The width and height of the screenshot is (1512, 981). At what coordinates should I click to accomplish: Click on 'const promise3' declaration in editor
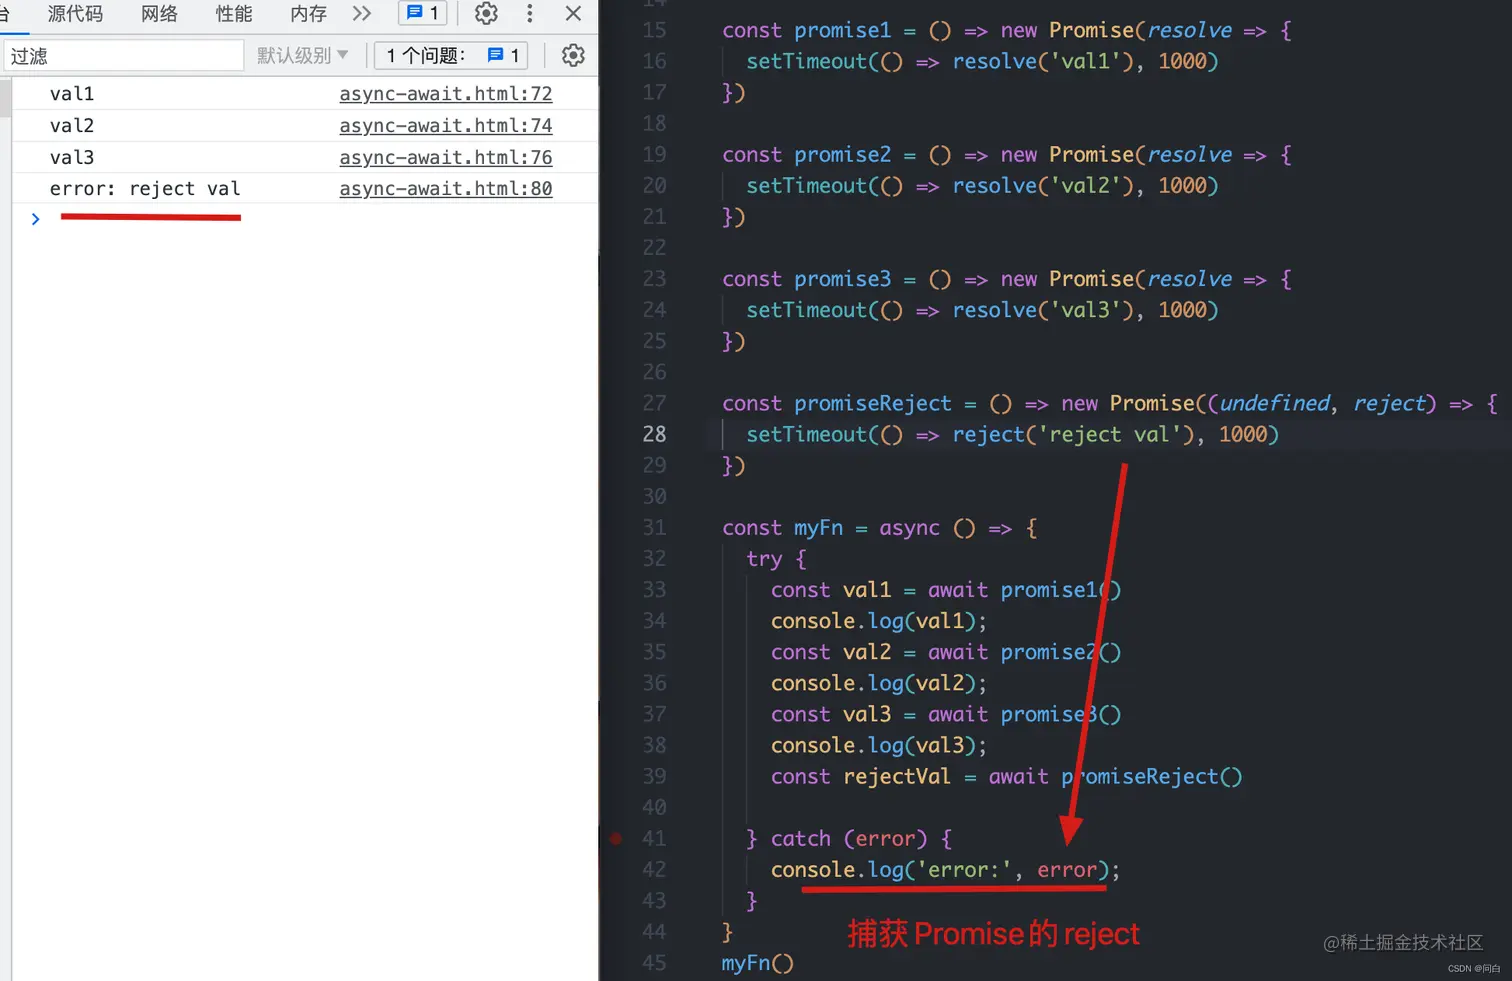point(806,279)
